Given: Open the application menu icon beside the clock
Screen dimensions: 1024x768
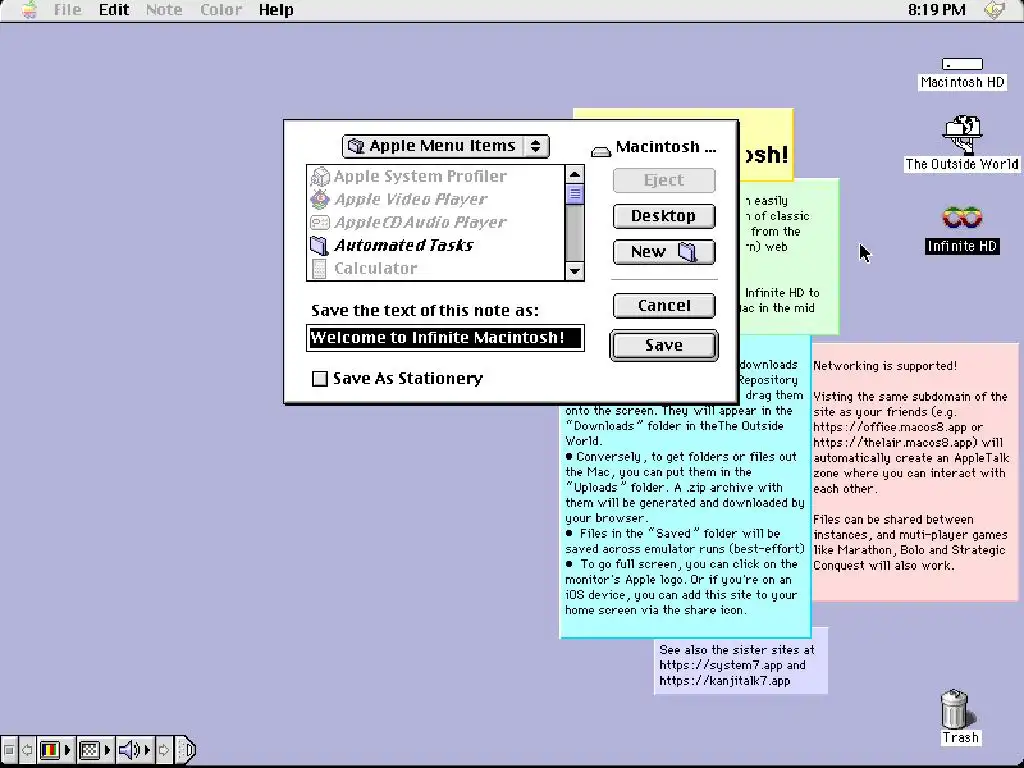Looking at the screenshot, I should click(x=995, y=10).
